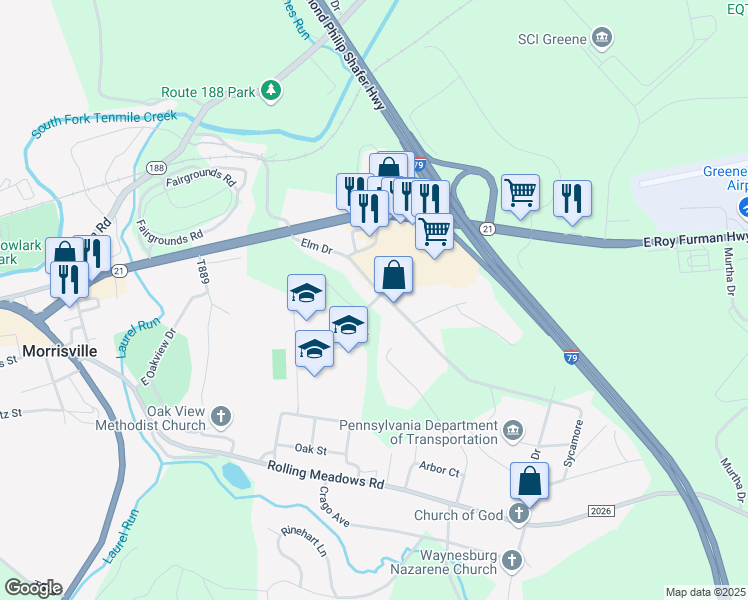748x600 pixels.
Task: Click the Interstate 79 shield on highway
Action: coord(571,357)
